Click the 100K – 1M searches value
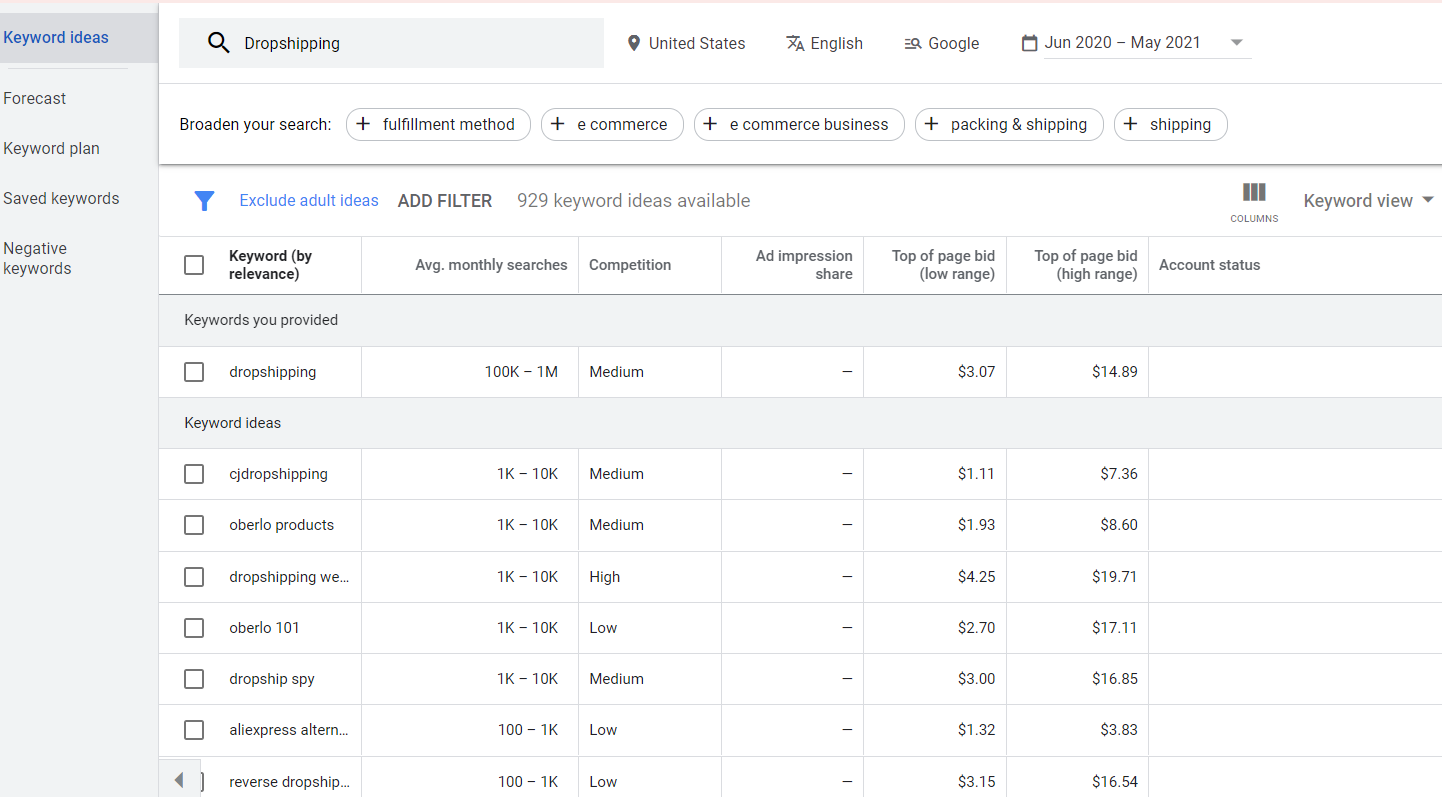 click(x=521, y=372)
